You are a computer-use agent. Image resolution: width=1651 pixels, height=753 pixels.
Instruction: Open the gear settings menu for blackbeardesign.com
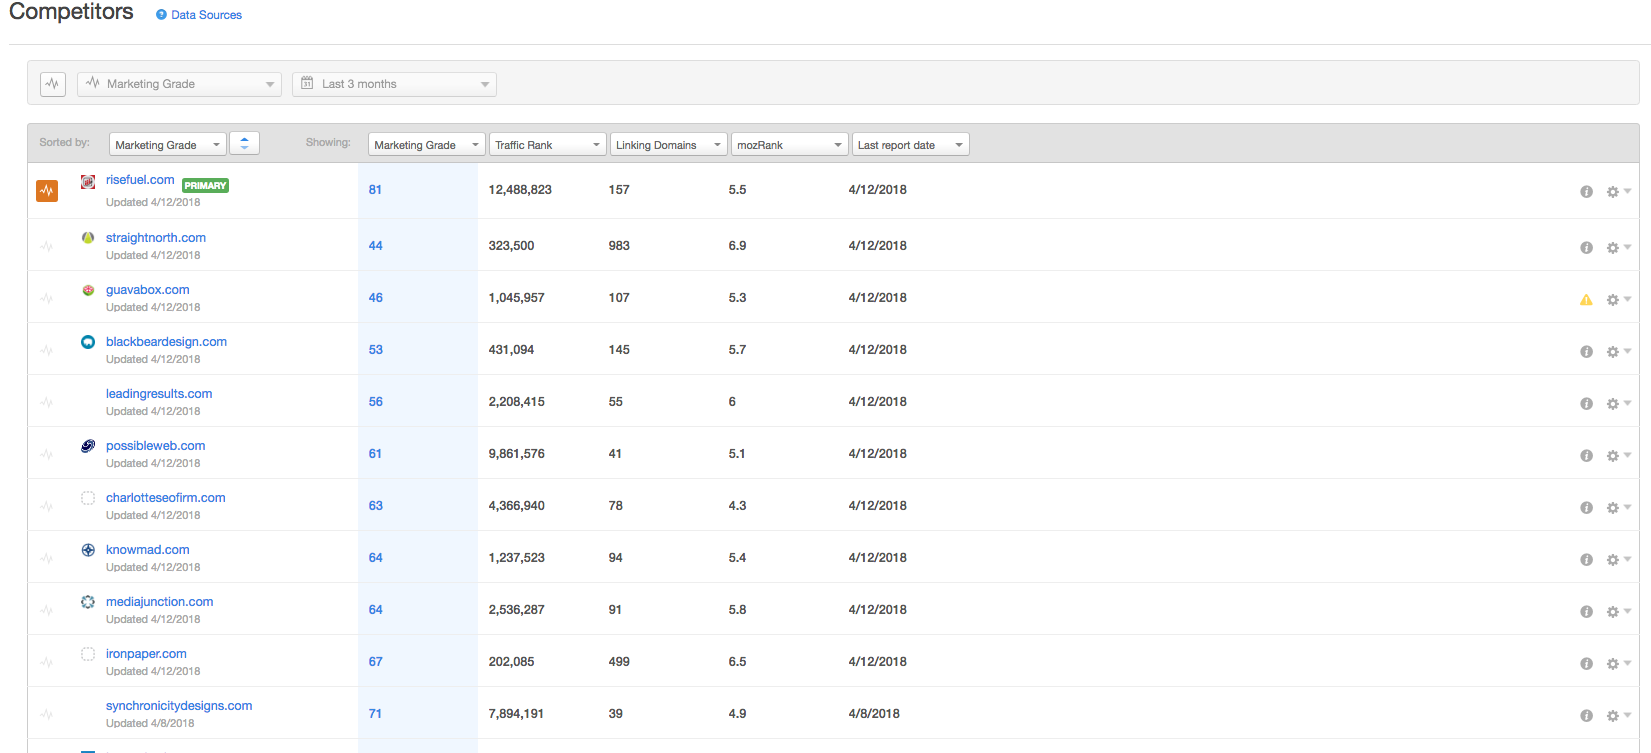click(x=1618, y=352)
